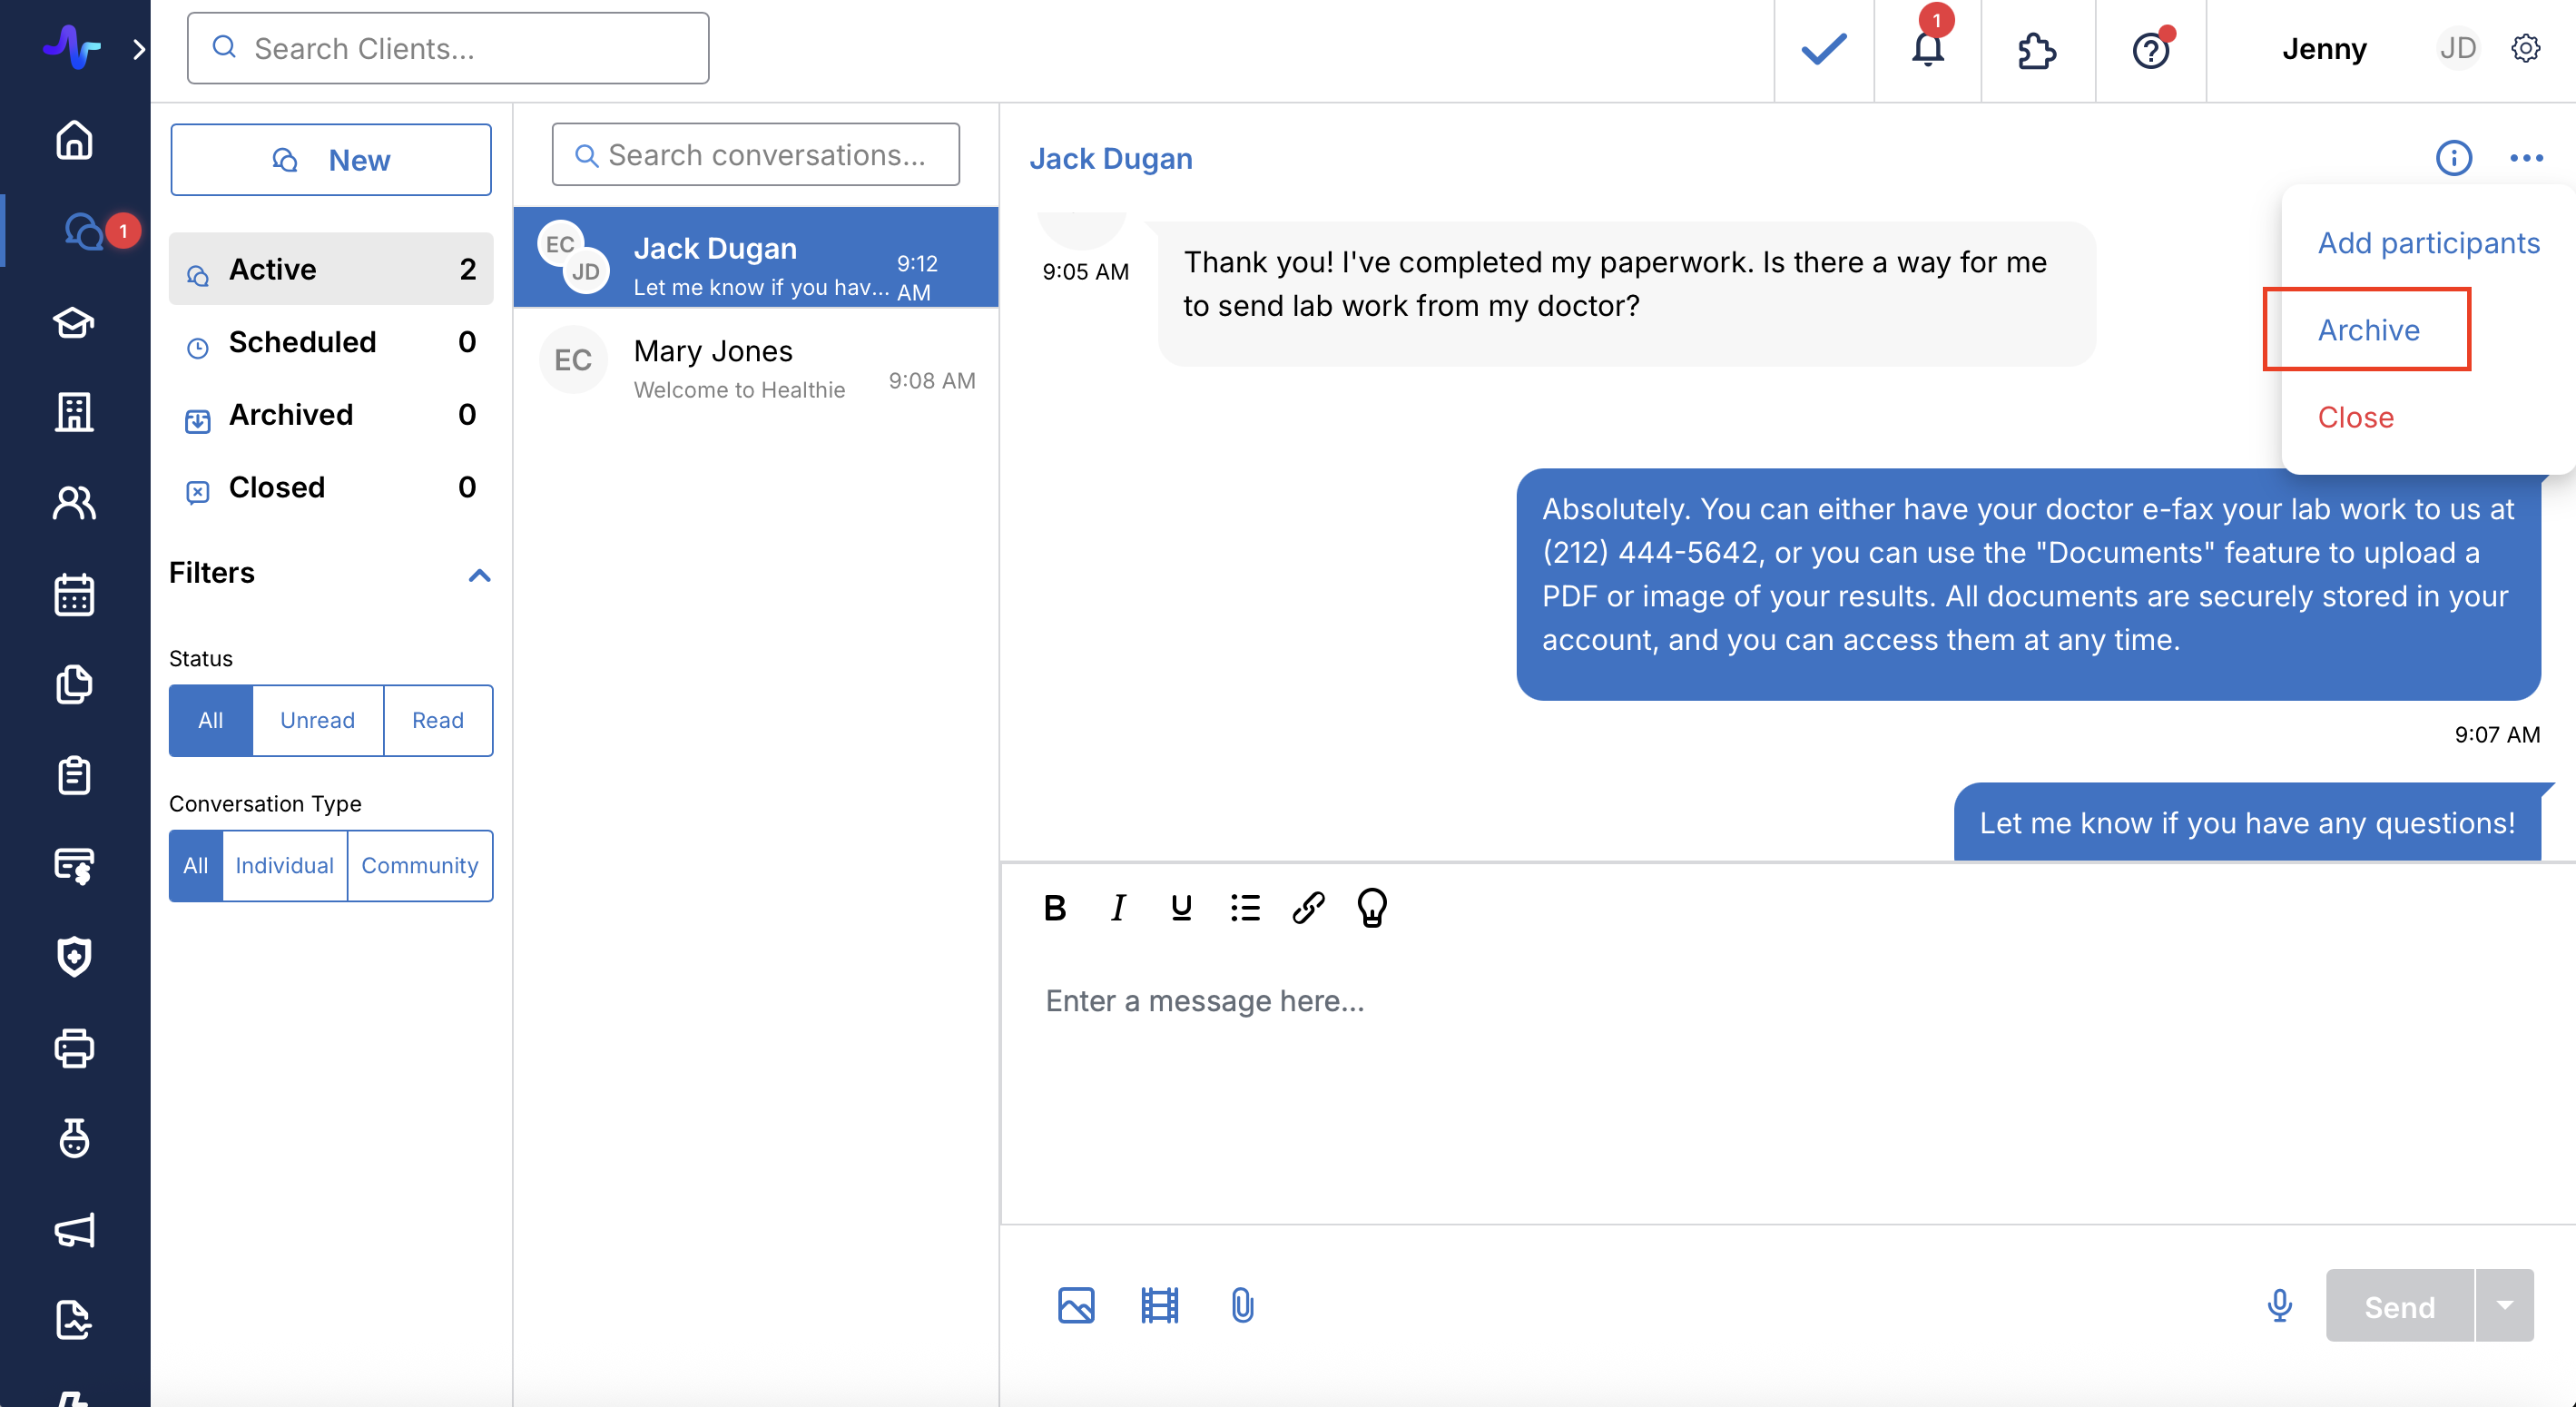Choose Add participants from menu
Image resolution: width=2576 pixels, height=1407 pixels.
pos(2428,243)
